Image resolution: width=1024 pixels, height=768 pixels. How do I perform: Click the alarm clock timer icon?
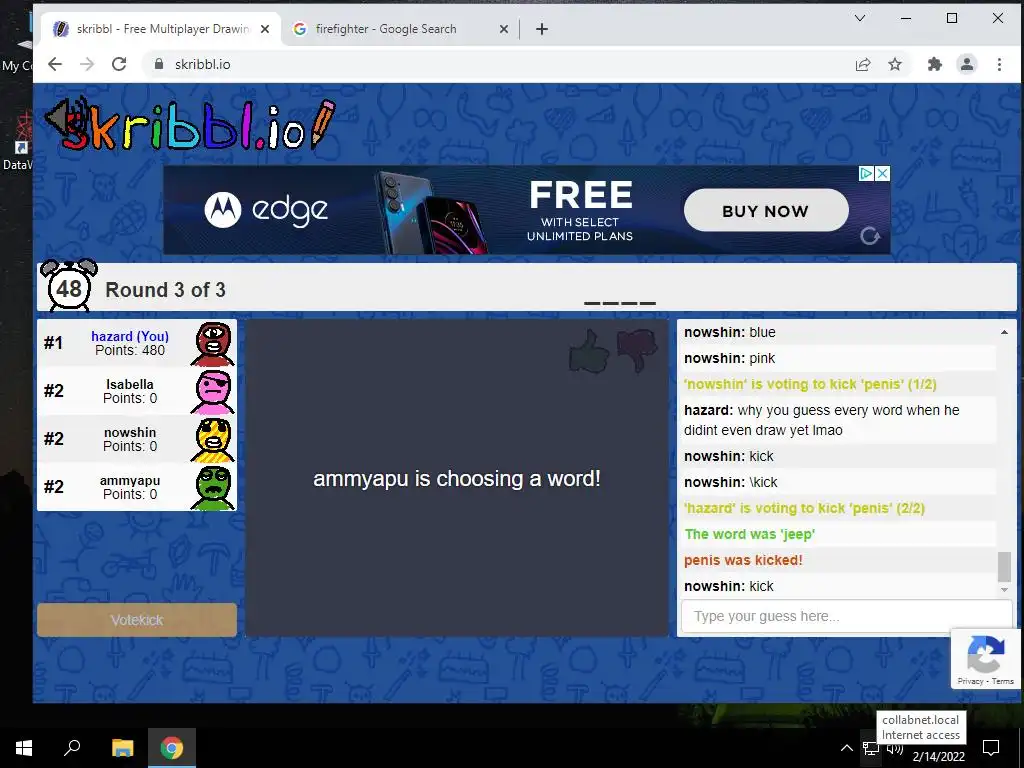(69, 285)
